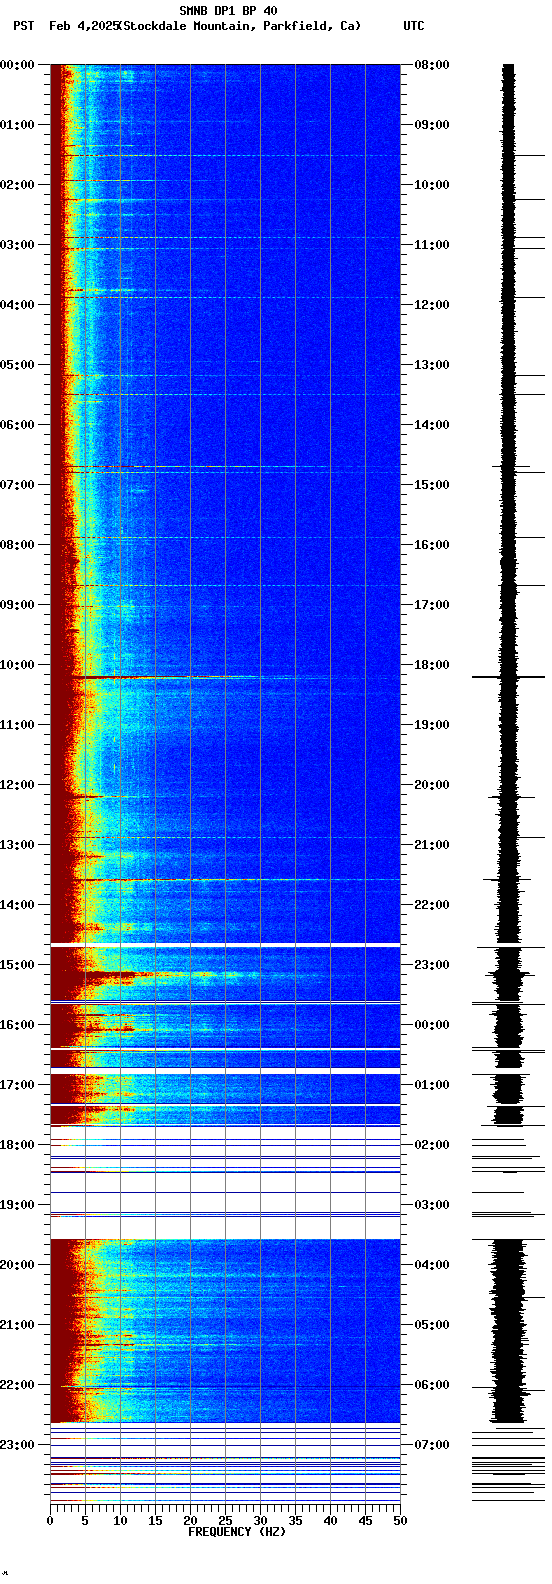Click the 12:00 PST time label on left axis
This screenshot has width=552, height=1584.
click(x=18, y=785)
